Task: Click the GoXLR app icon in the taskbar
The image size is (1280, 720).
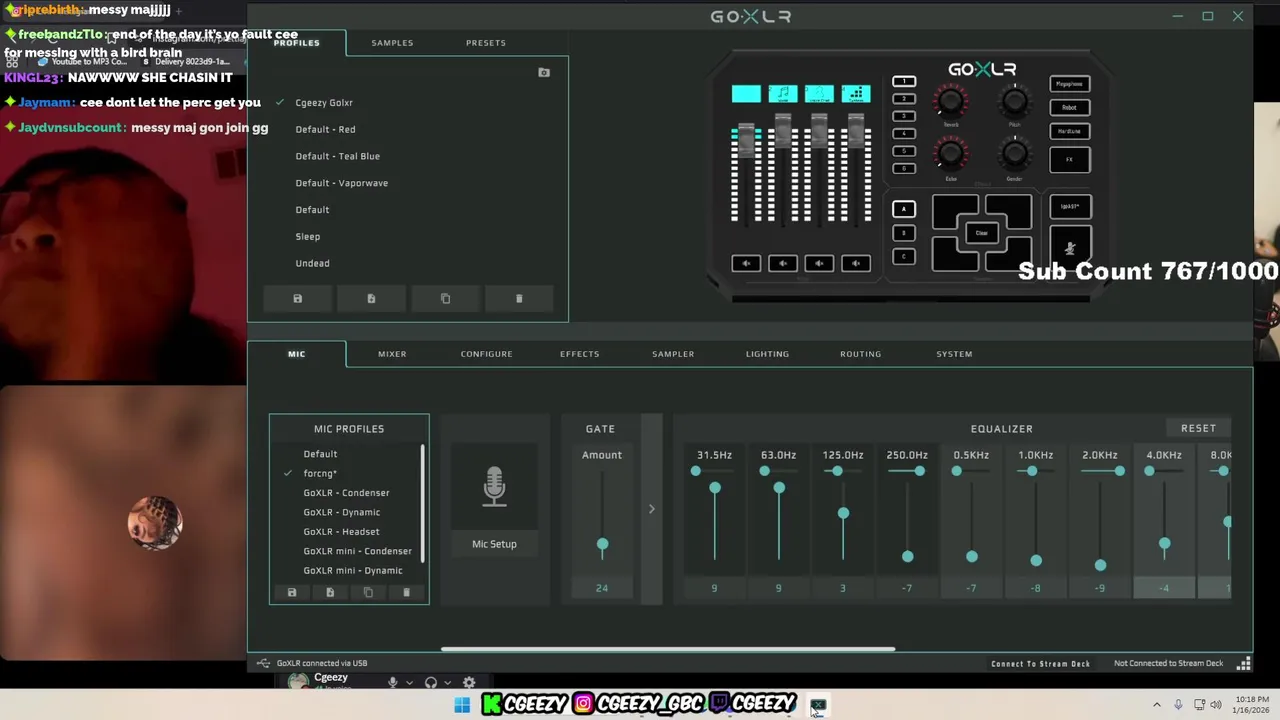Action: (818, 706)
